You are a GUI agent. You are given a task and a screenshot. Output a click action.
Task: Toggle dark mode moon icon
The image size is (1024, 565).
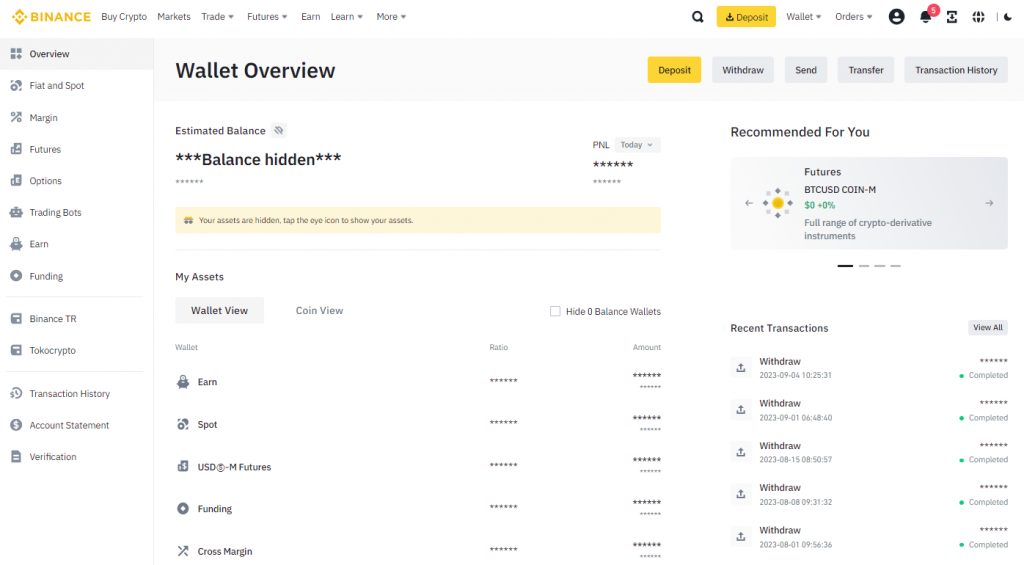pyautogui.click(x=1007, y=17)
